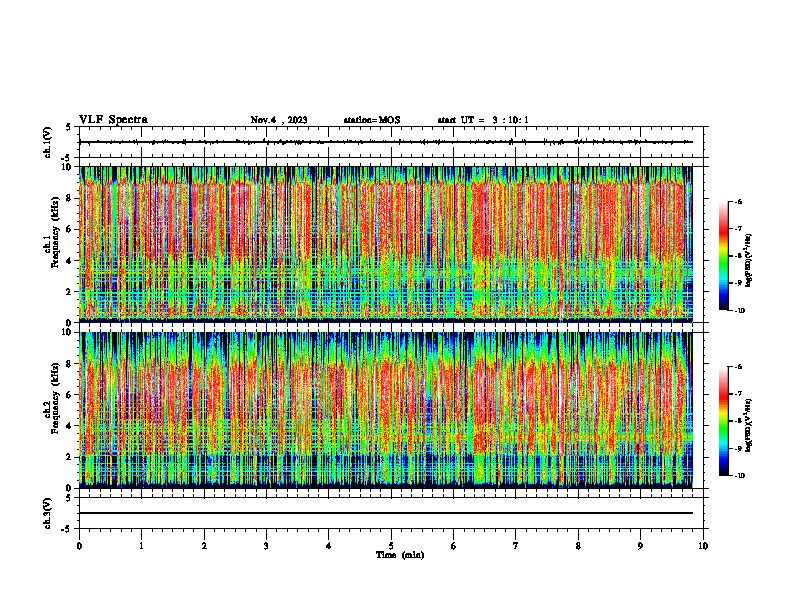This screenshot has height=612, width=792.
Task: Click the "-7" label on ch.2 colorbar
Action: 738,394
